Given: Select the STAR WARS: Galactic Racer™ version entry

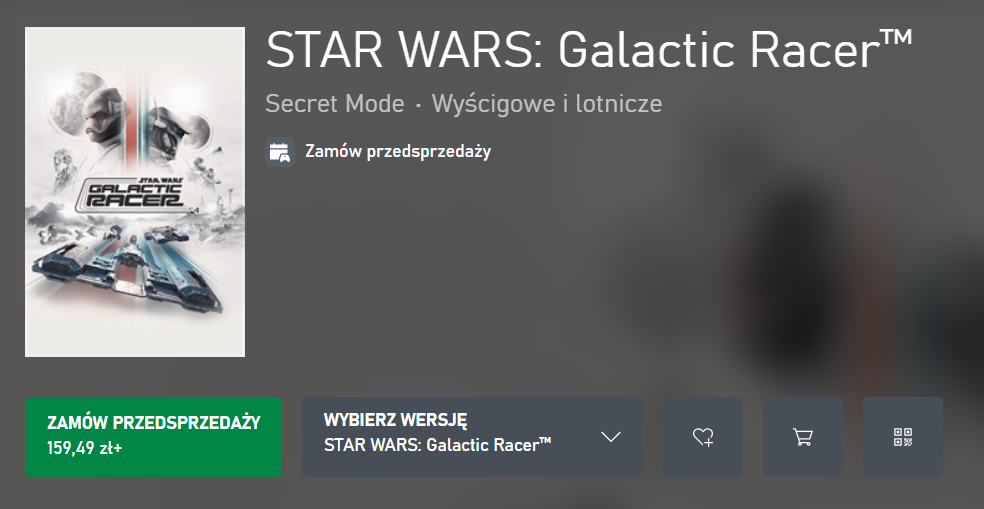Looking at the screenshot, I should (x=437, y=445).
